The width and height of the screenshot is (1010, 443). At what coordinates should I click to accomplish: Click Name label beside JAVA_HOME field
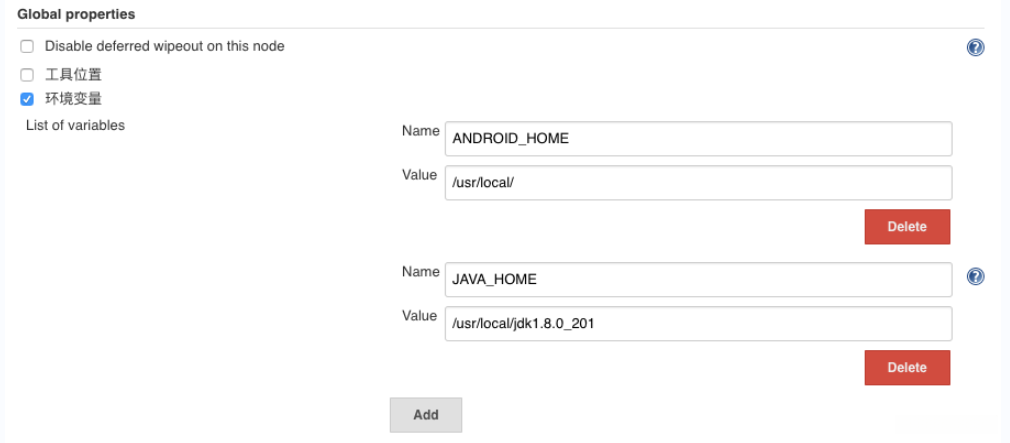tap(420, 272)
